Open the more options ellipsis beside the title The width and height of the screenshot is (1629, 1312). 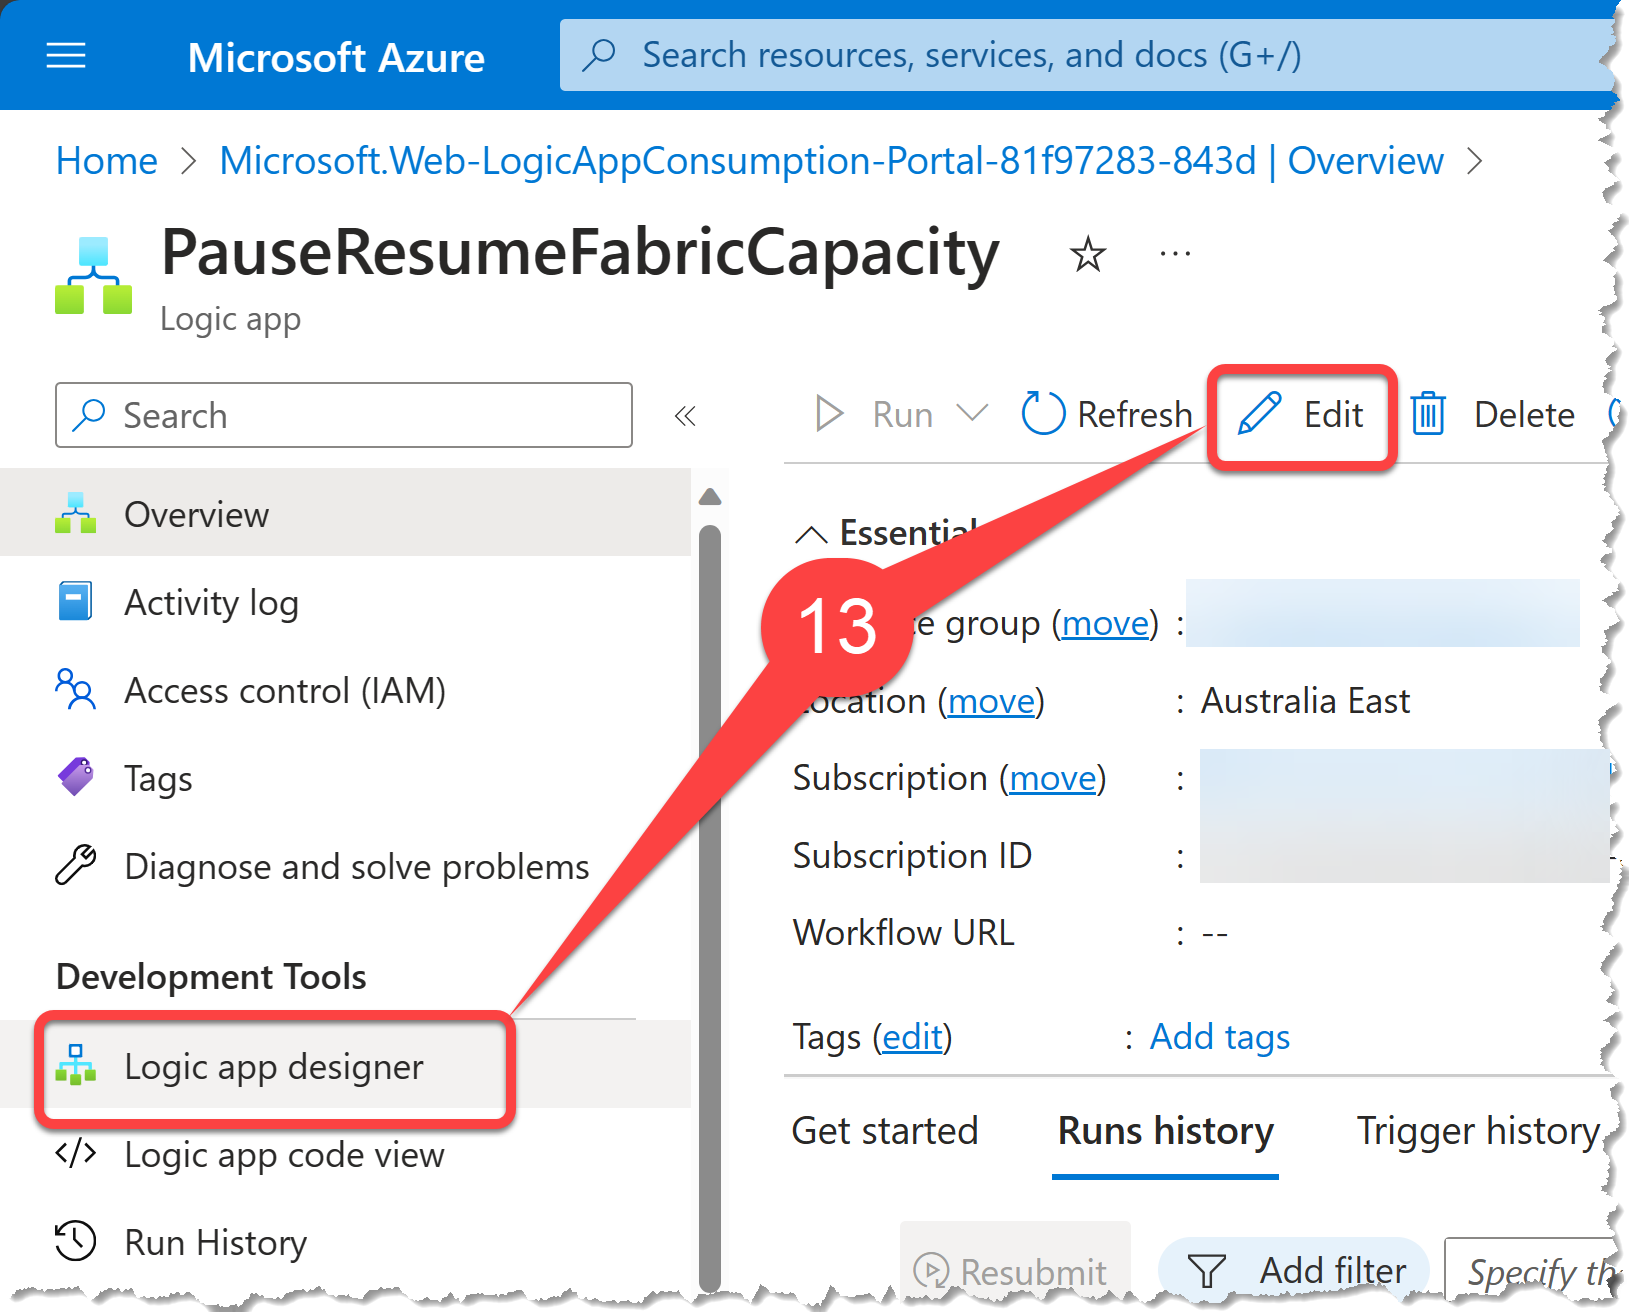coord(1175,254)
